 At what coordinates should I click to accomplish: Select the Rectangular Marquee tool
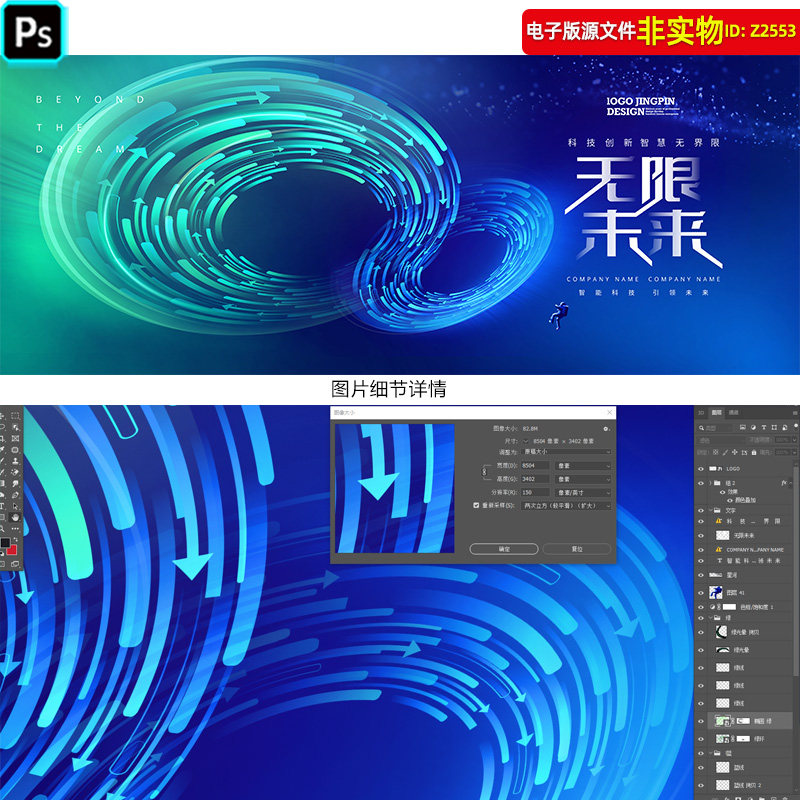[x=15, y=416]
